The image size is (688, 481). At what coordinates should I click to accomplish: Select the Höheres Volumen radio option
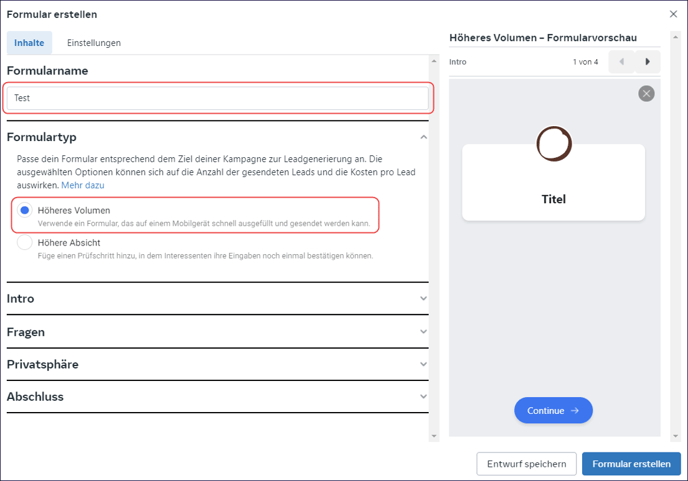pos(25,210)
